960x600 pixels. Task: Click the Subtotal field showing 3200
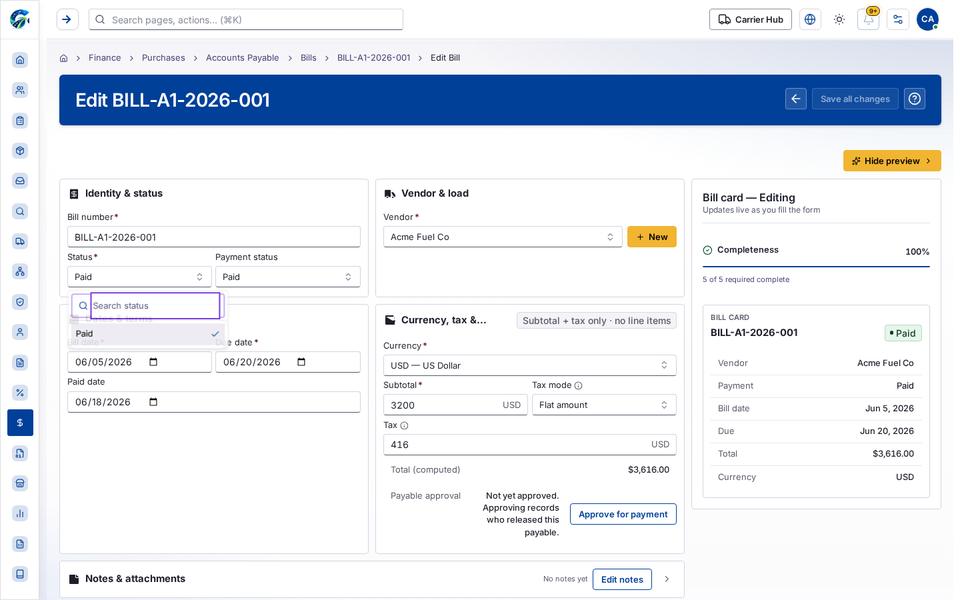pos(455,405)
